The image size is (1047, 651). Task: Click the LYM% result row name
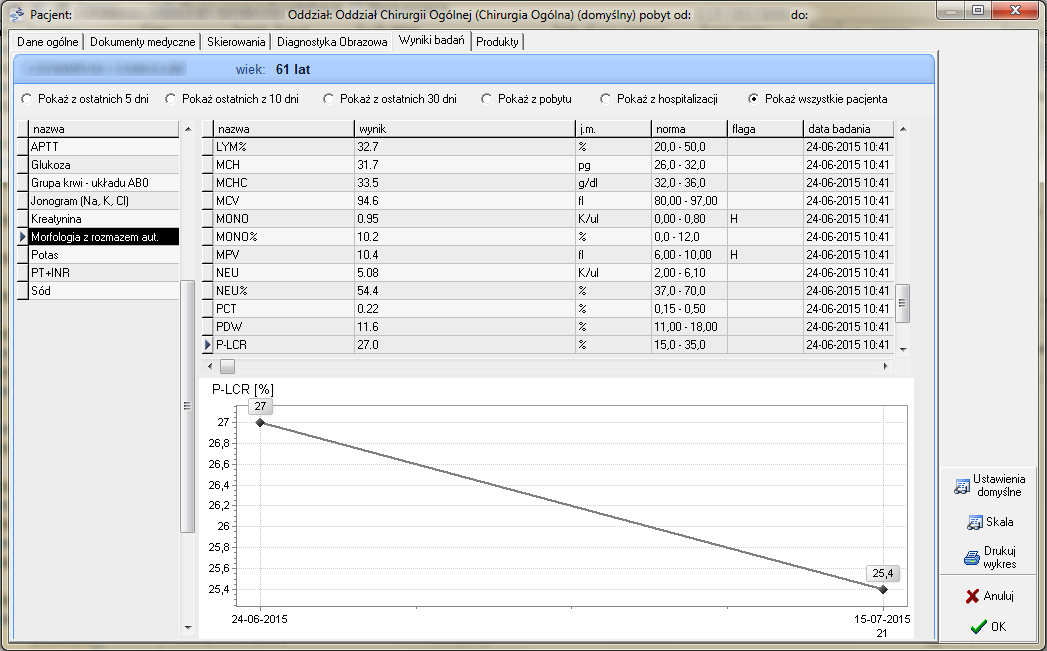231,147
